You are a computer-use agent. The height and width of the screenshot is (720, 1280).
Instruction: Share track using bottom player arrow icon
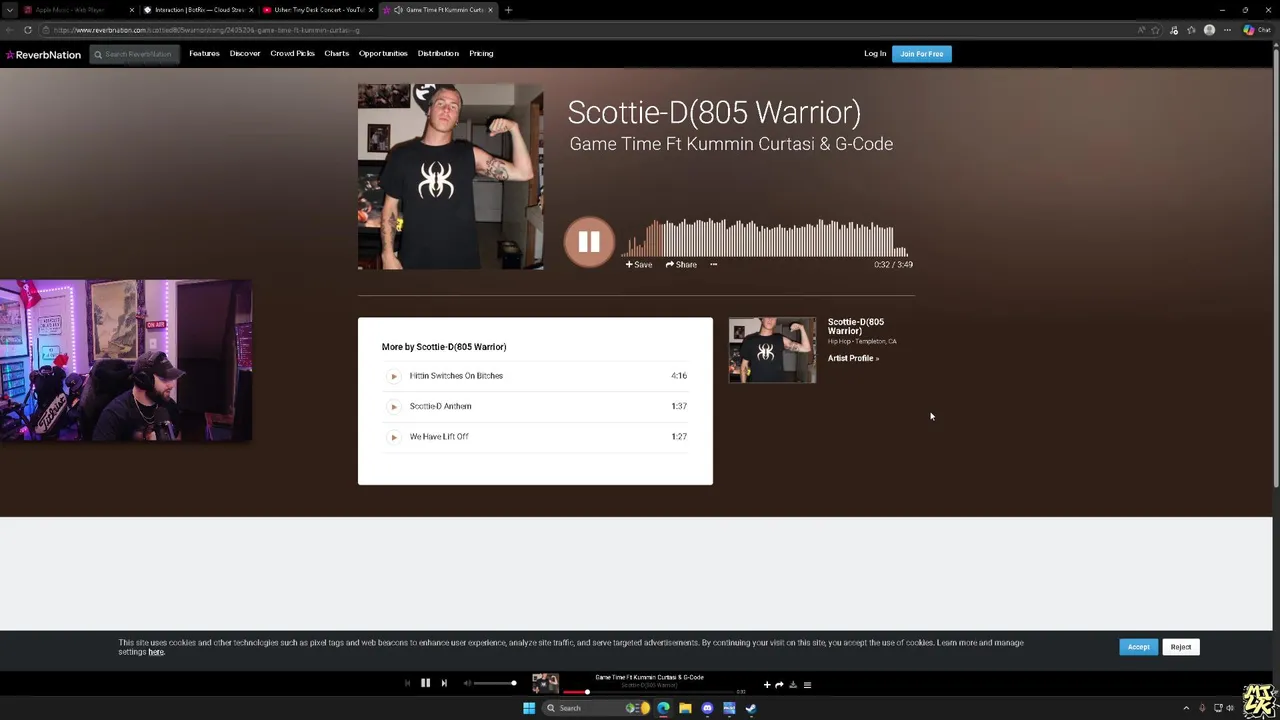click(779, 685)
